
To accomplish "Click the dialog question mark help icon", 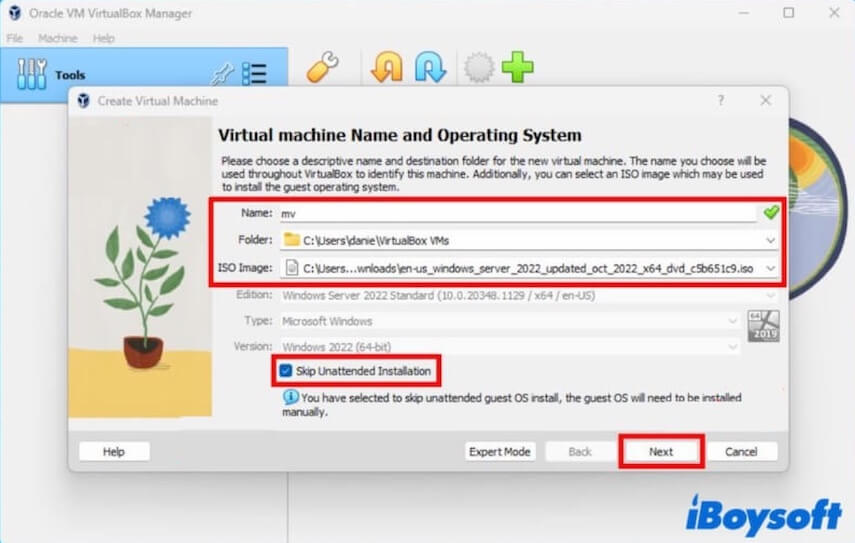I will pos(721,100).
